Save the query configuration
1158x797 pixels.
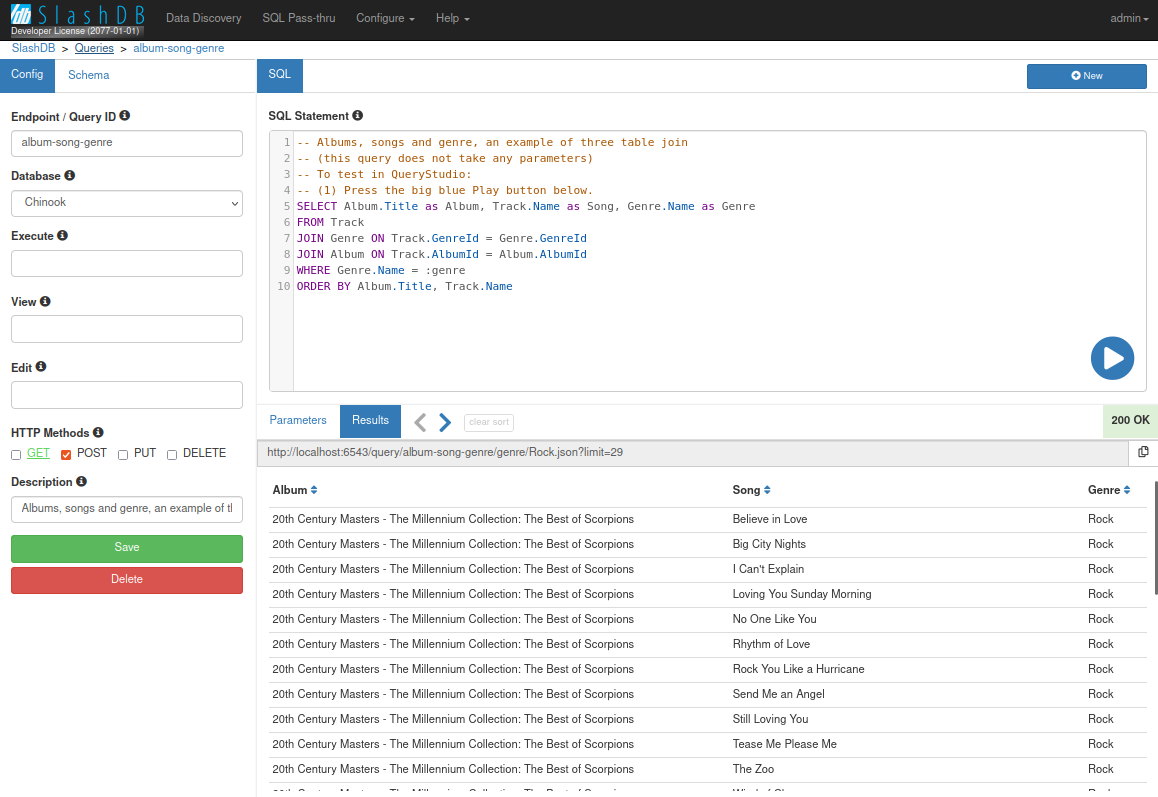(127, 548)
